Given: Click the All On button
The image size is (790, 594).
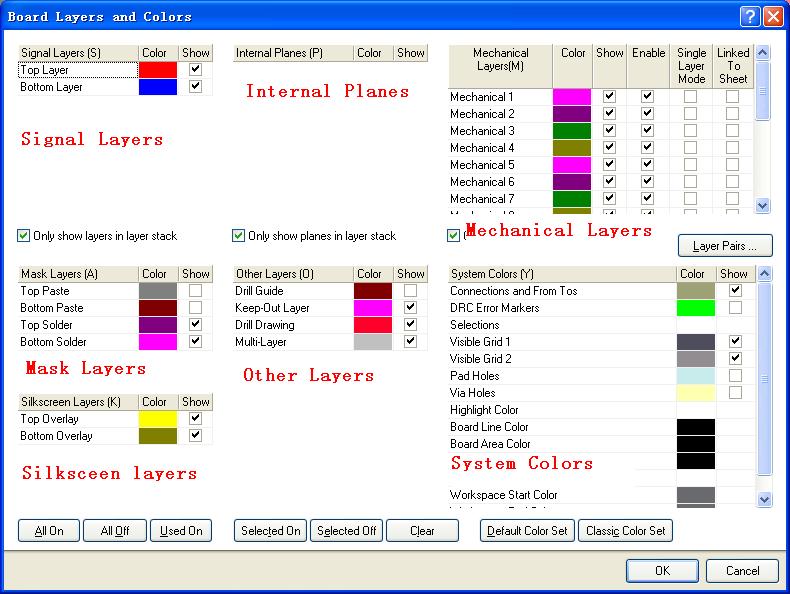Looking at the screenshot, I should coord(49,531).
